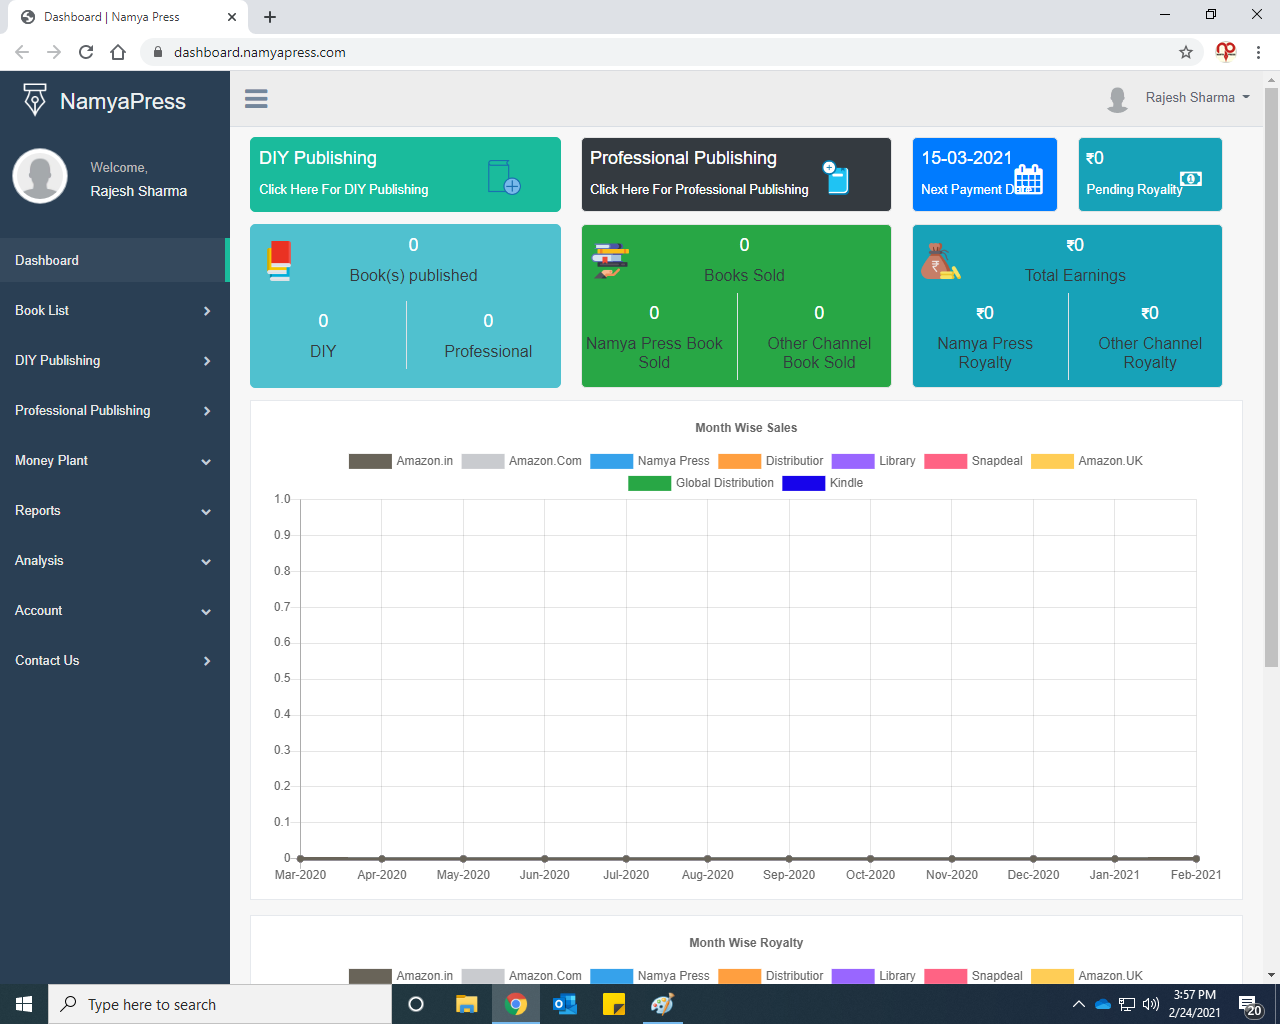
Task: Open File Explorer from taskbar
Action: [467, 1004]
